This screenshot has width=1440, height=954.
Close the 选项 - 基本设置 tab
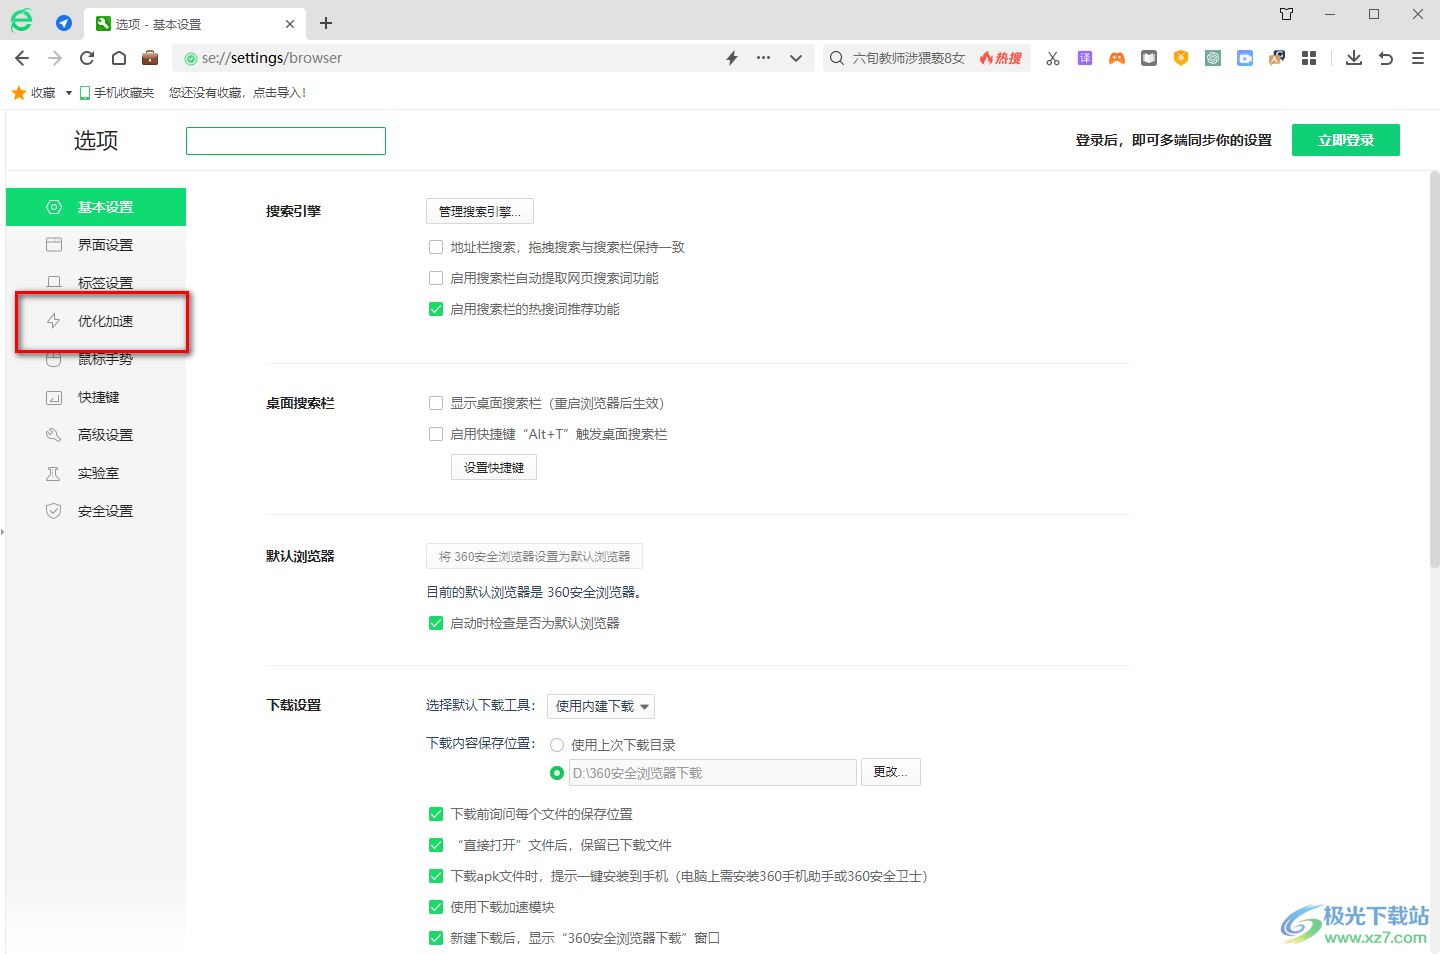click(x=290, y=24)
